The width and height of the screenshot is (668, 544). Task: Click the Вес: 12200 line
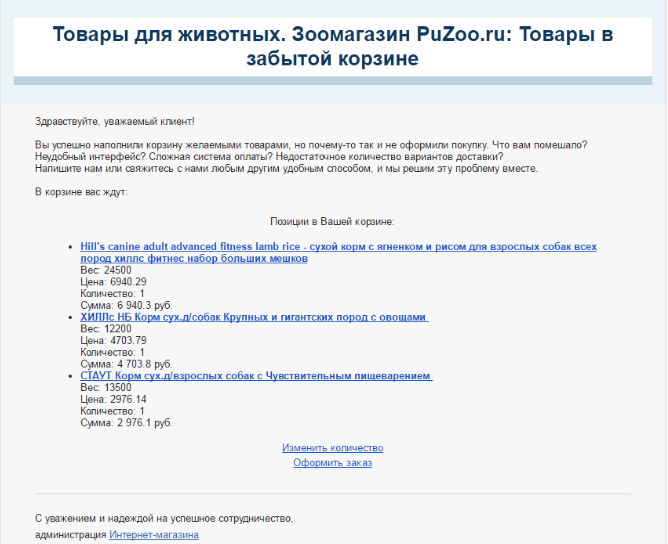coord(106,329)
